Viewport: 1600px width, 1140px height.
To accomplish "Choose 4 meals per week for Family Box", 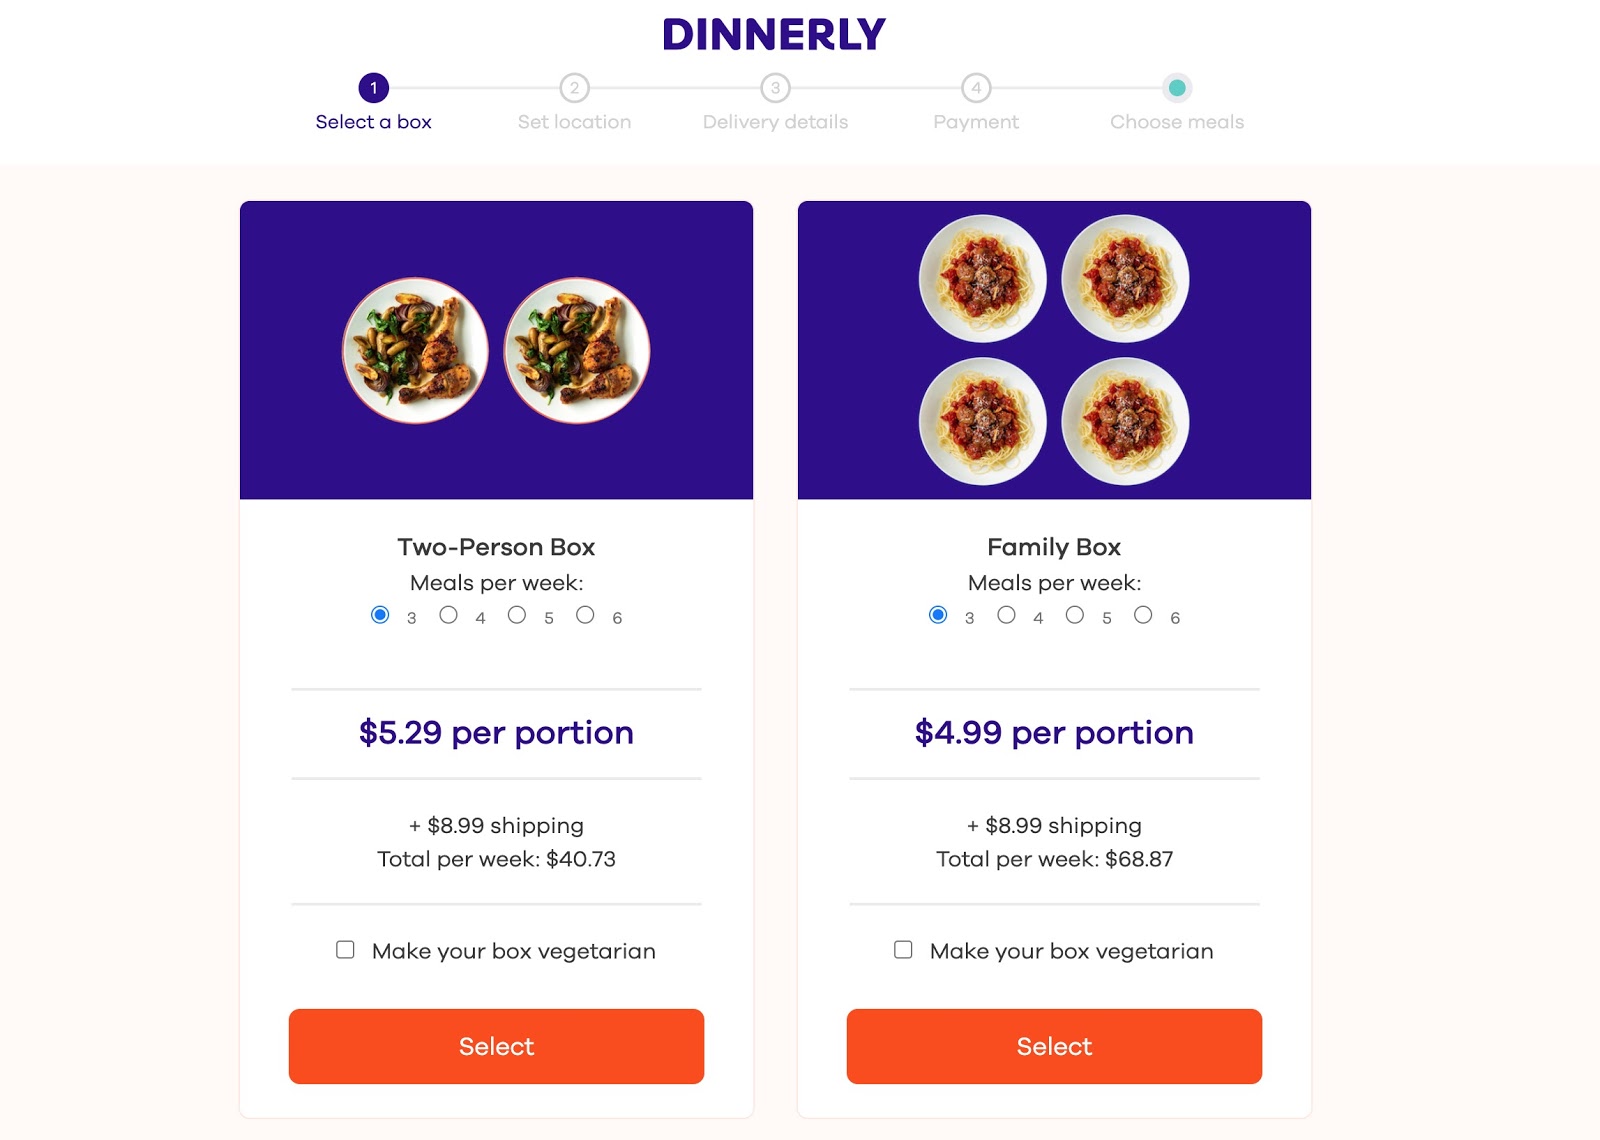I will click(1007, 615).
